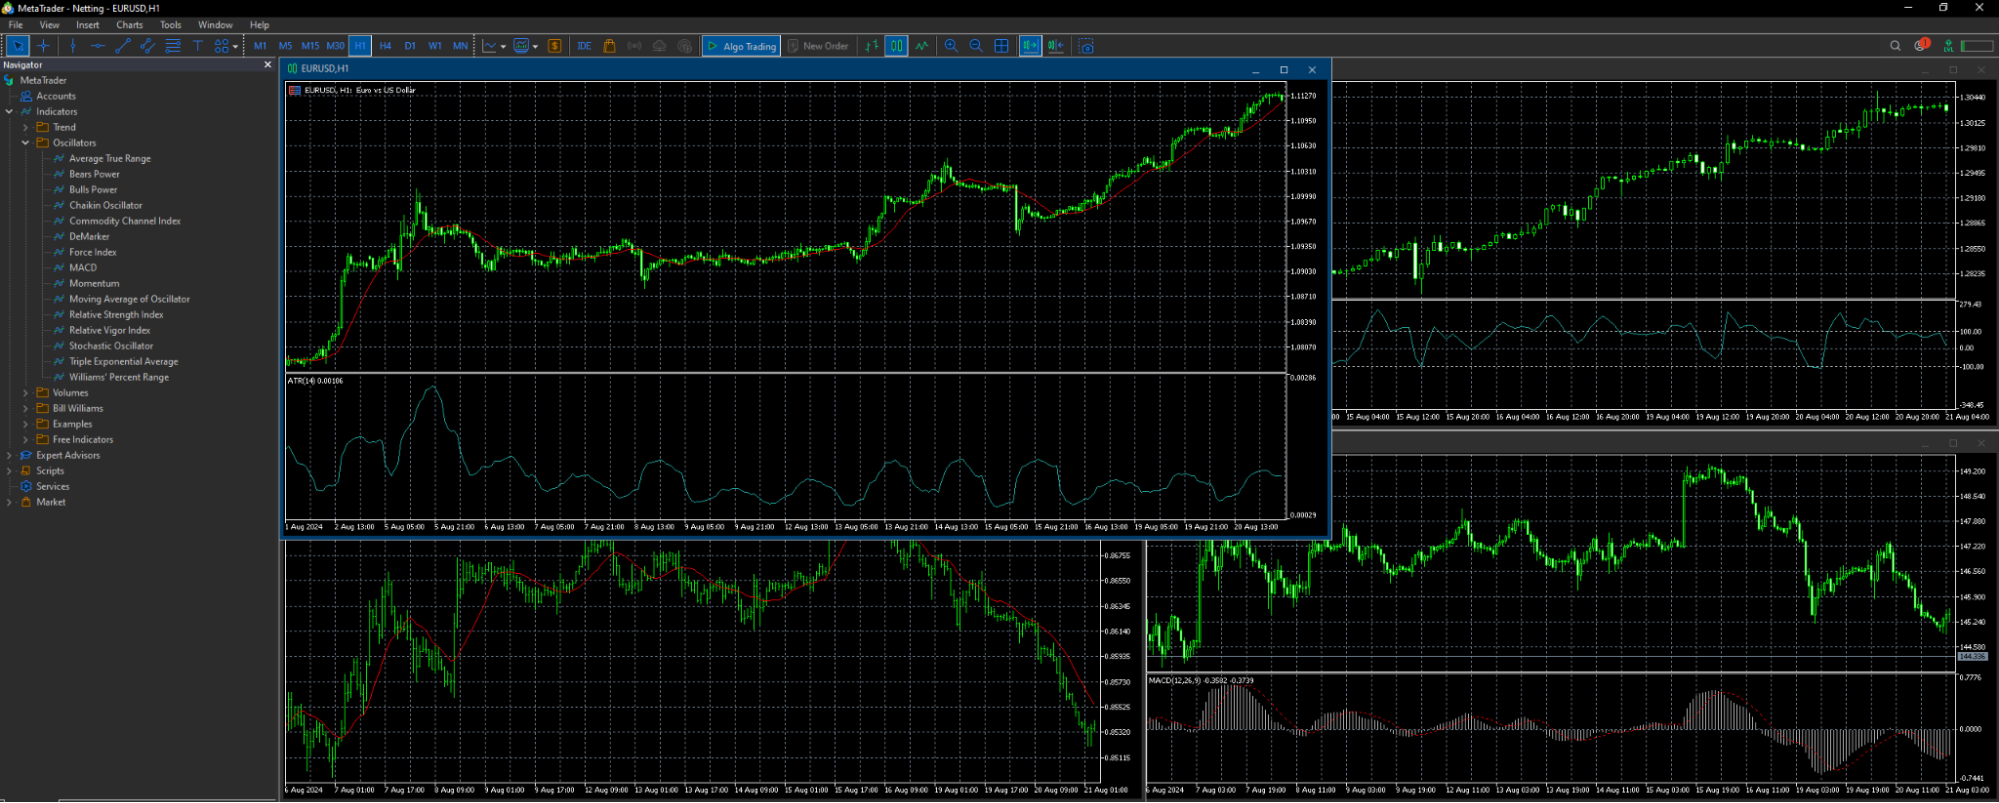Collapse the Oscillators folder

(25, 143)
